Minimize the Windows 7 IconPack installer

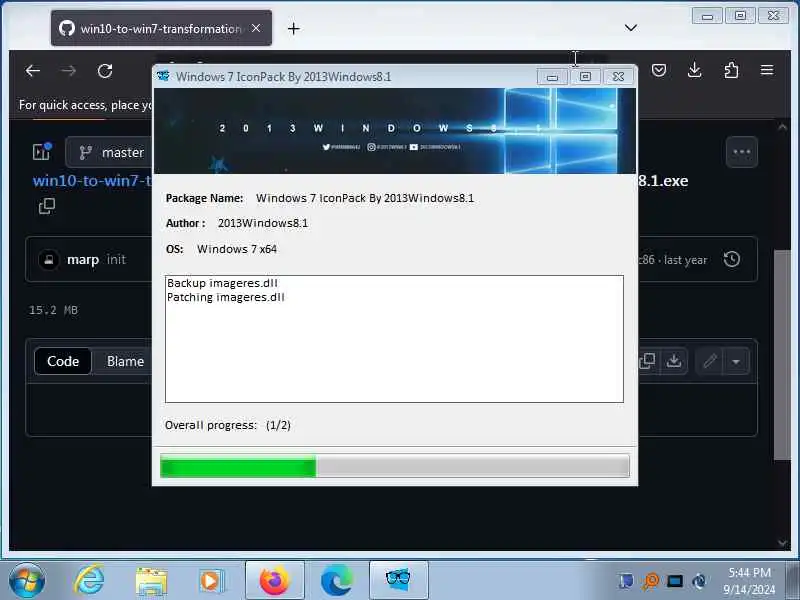click(x=552, y=77)
